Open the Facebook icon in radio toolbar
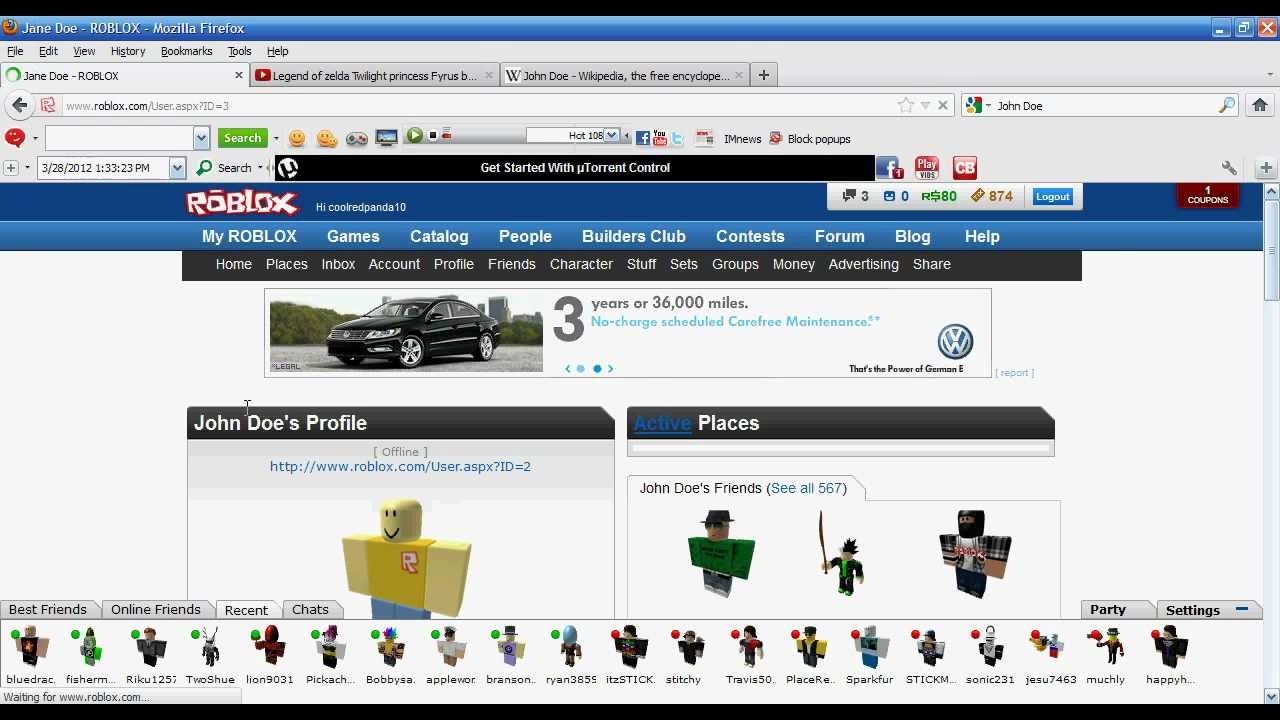Viewport: 1280px width, 720px height. [643, 138]
